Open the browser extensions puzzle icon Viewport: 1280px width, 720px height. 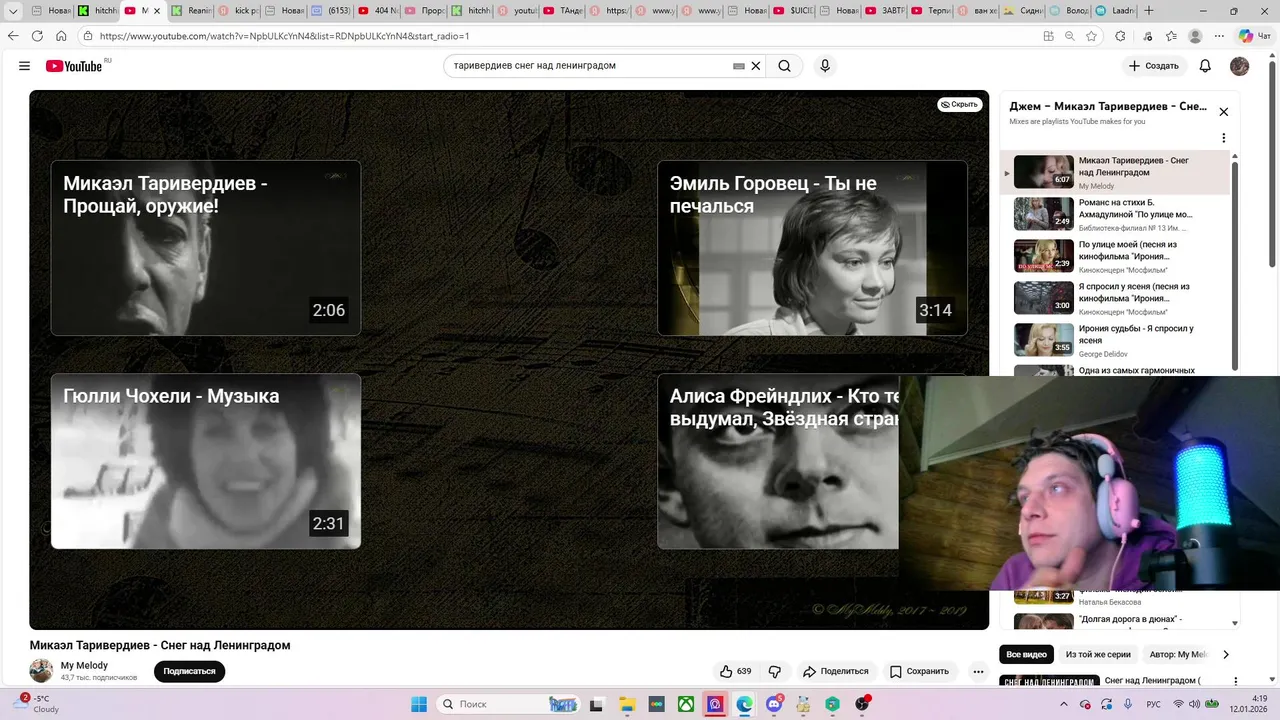pos(1120,36)
